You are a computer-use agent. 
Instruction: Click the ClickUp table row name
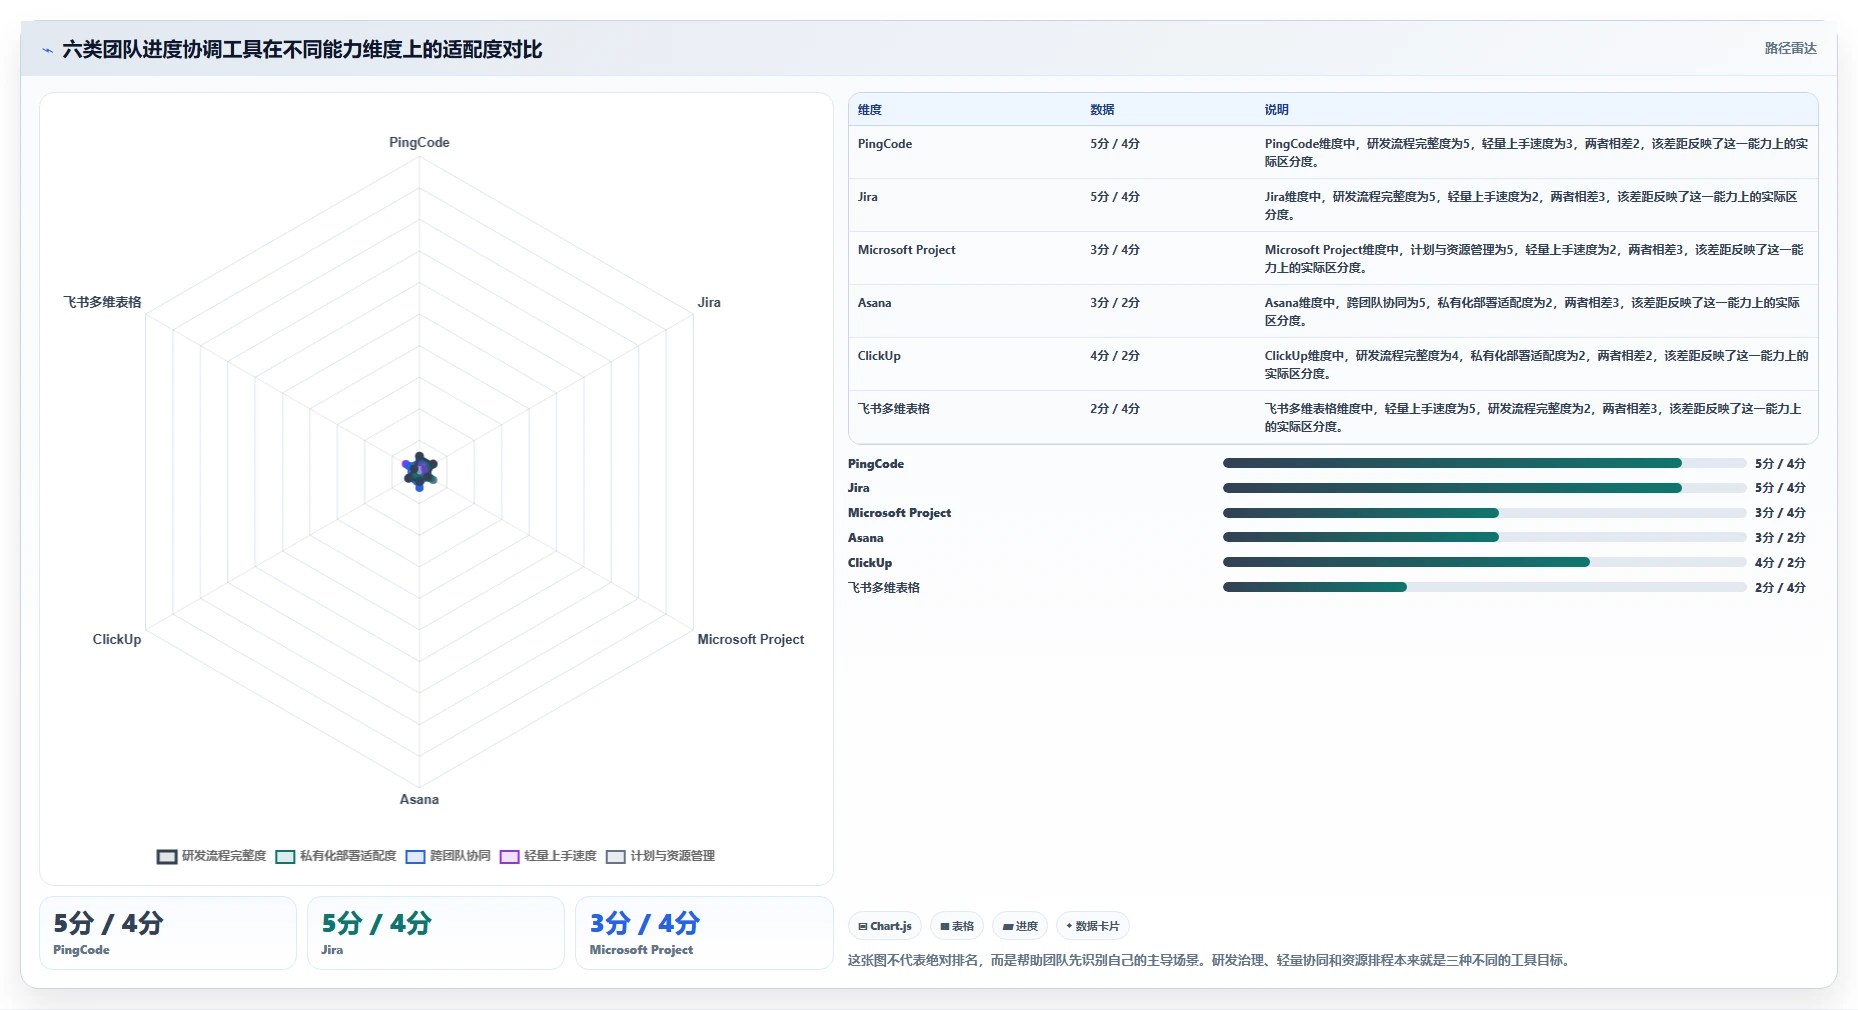(879, 356)
